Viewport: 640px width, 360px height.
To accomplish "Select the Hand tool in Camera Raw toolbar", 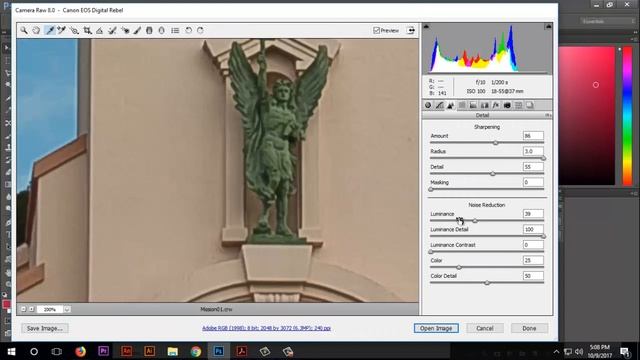I will pyautogui.click(x=36, y=30).
